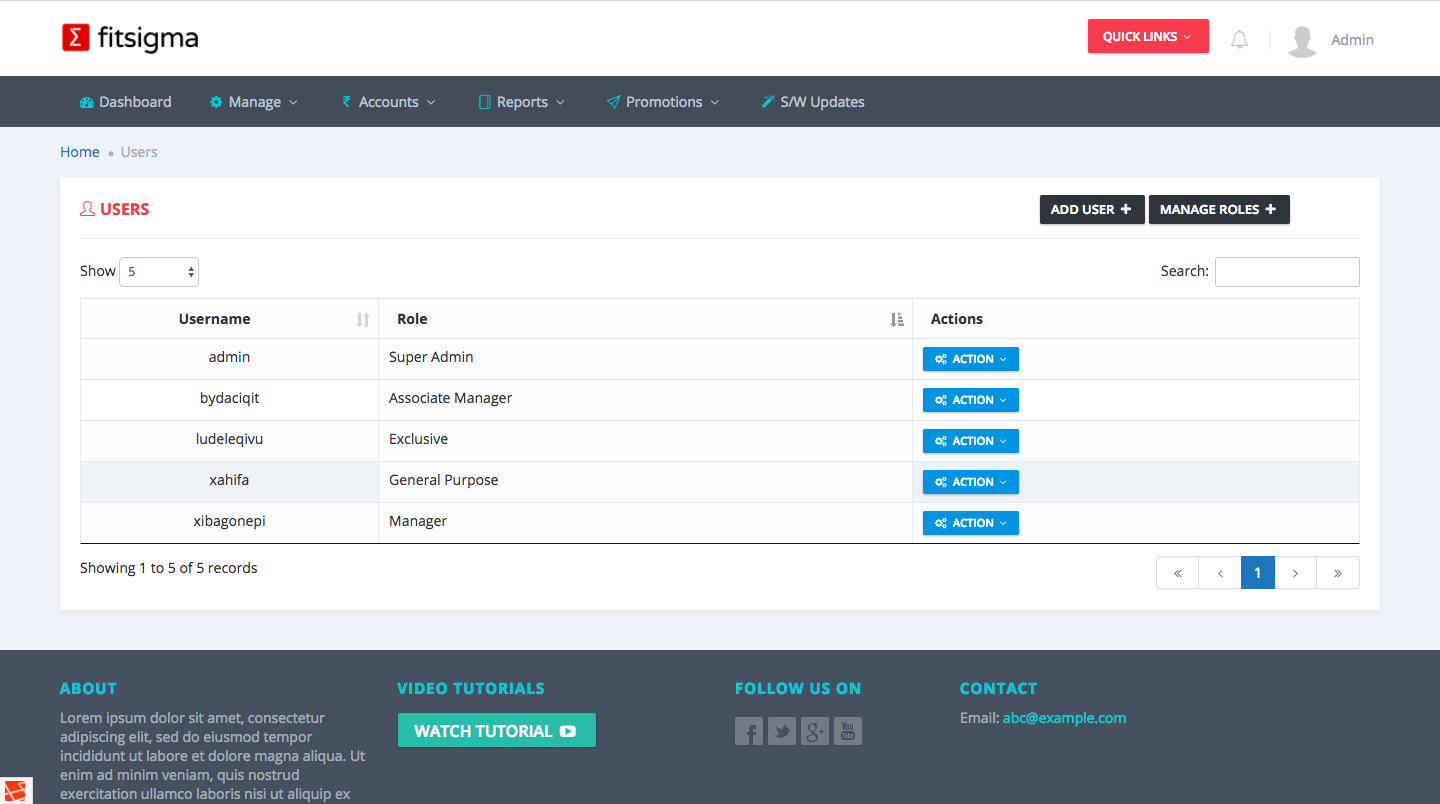
Task: Focus the Search input field
Action: coord(1286,272)
